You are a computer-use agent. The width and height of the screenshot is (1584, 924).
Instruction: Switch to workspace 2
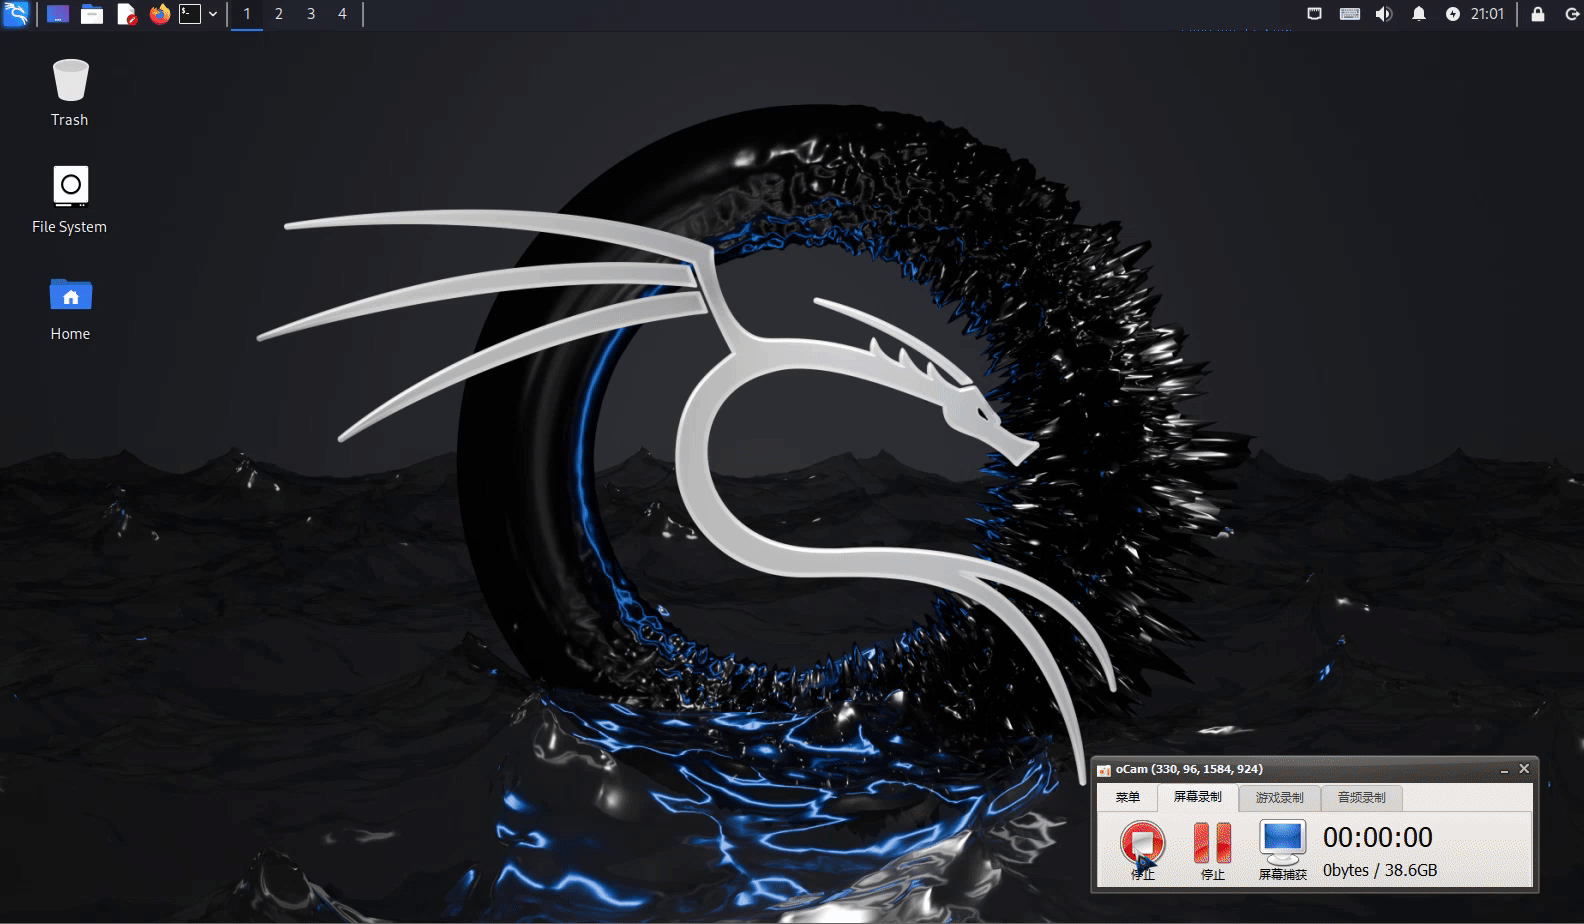(x=279, y=14)
